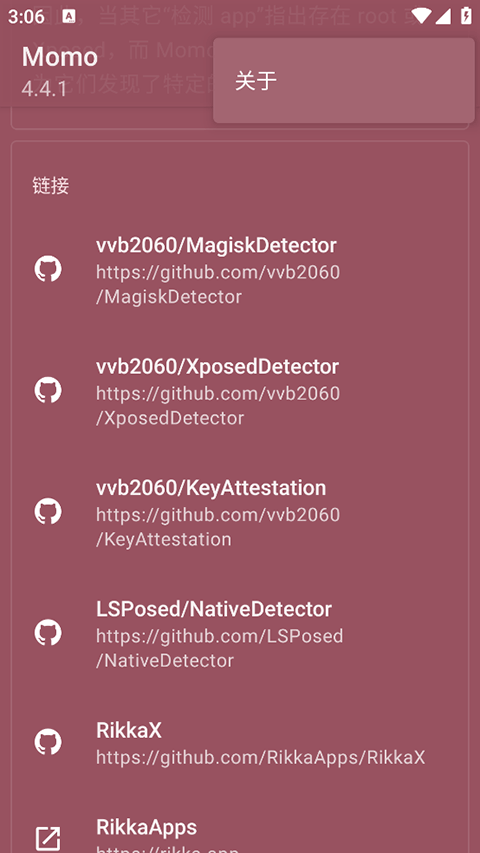
Task: Open the vvb2060/MagiskDetector title
Action: pyautogui.click(x=216, y=245)
